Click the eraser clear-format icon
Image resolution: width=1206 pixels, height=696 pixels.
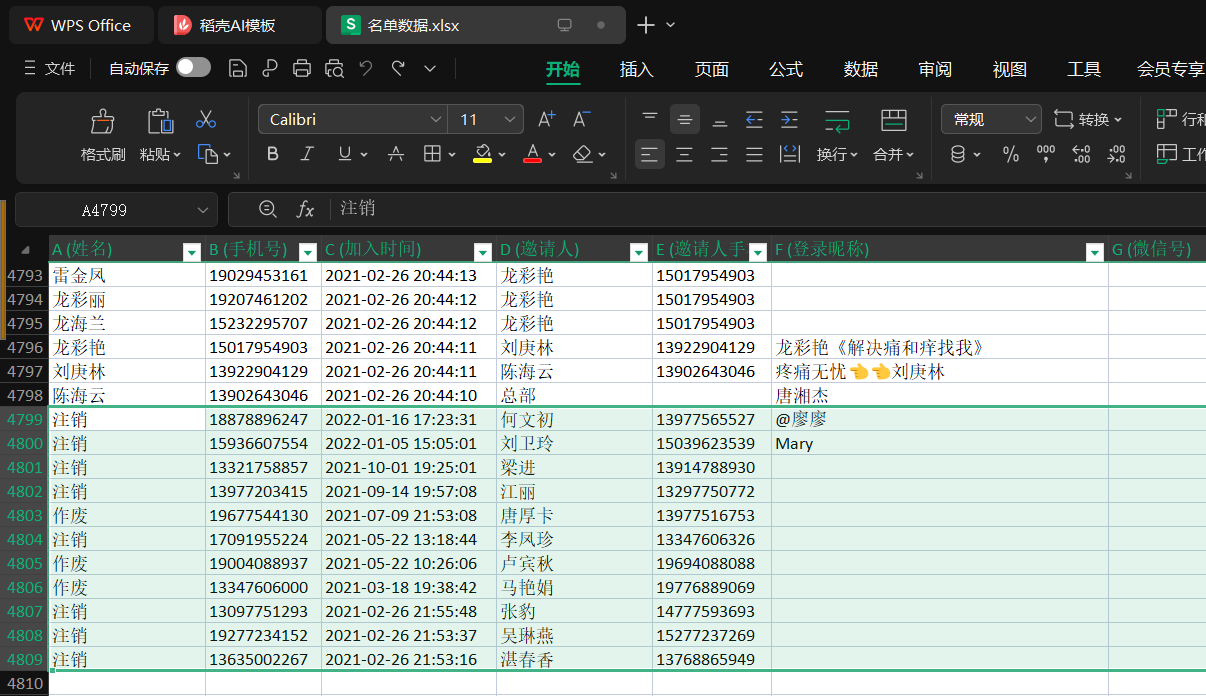583,154
